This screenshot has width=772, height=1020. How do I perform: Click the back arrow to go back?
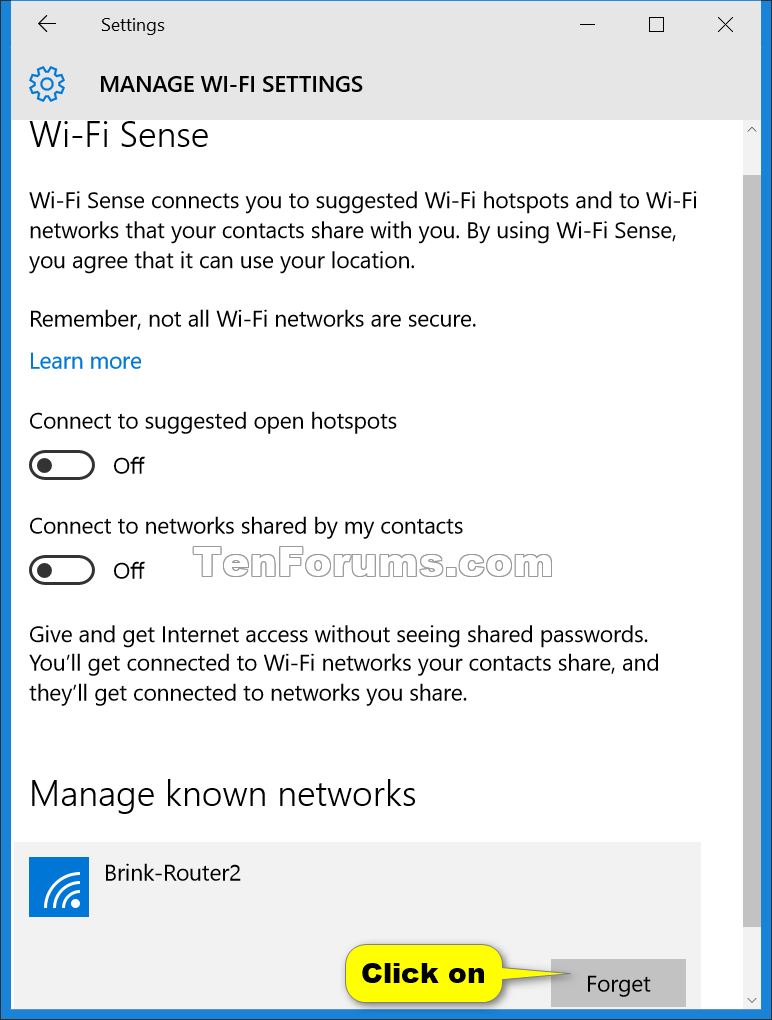(46, 24)
